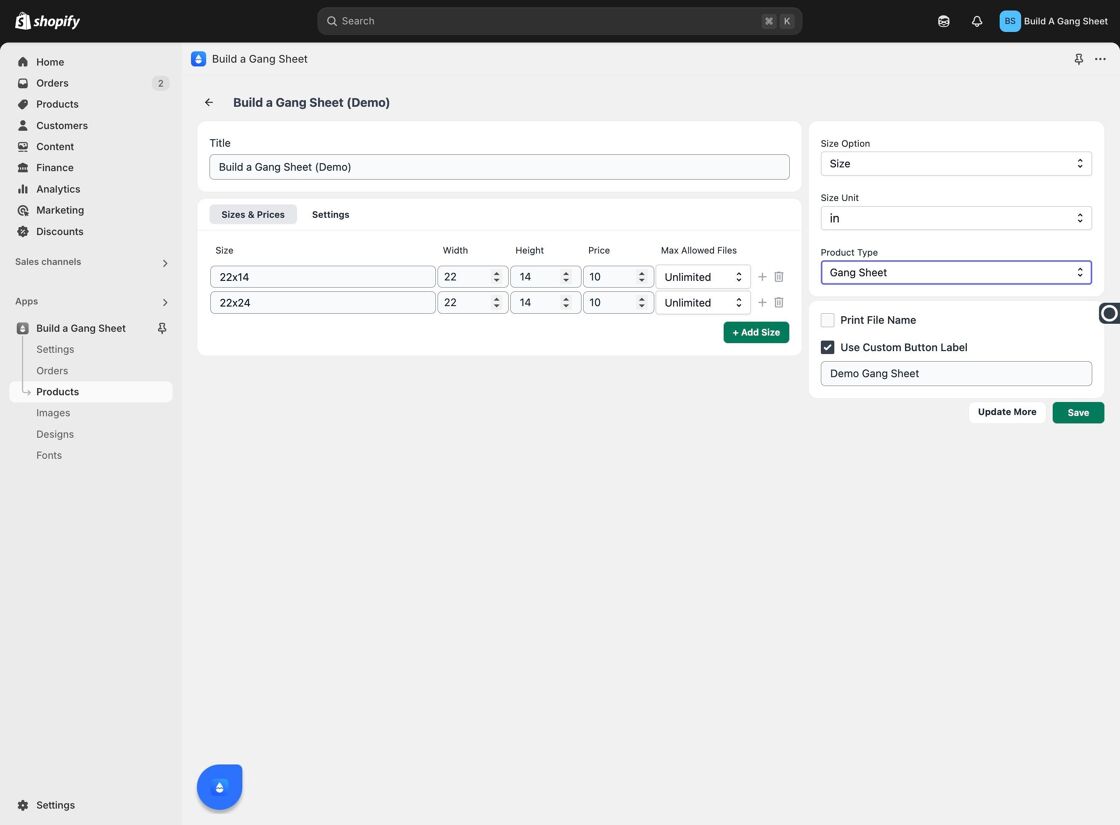Open Max Allowed Files dropdown for 22x14
The height and width of the screenshot is (825, 1120).
703,276
